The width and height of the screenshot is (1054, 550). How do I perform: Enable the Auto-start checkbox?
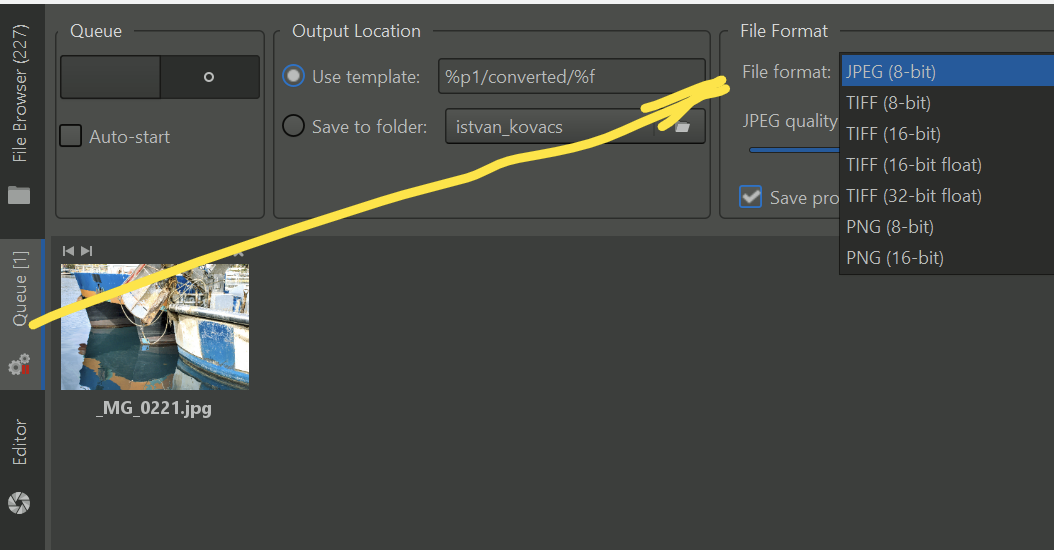tap(71, 136)
